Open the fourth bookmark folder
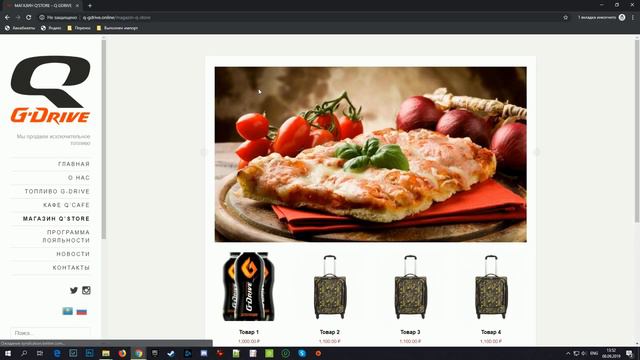Image resolution: width=640 pixels, height=360 pixels. click(117, 28)
